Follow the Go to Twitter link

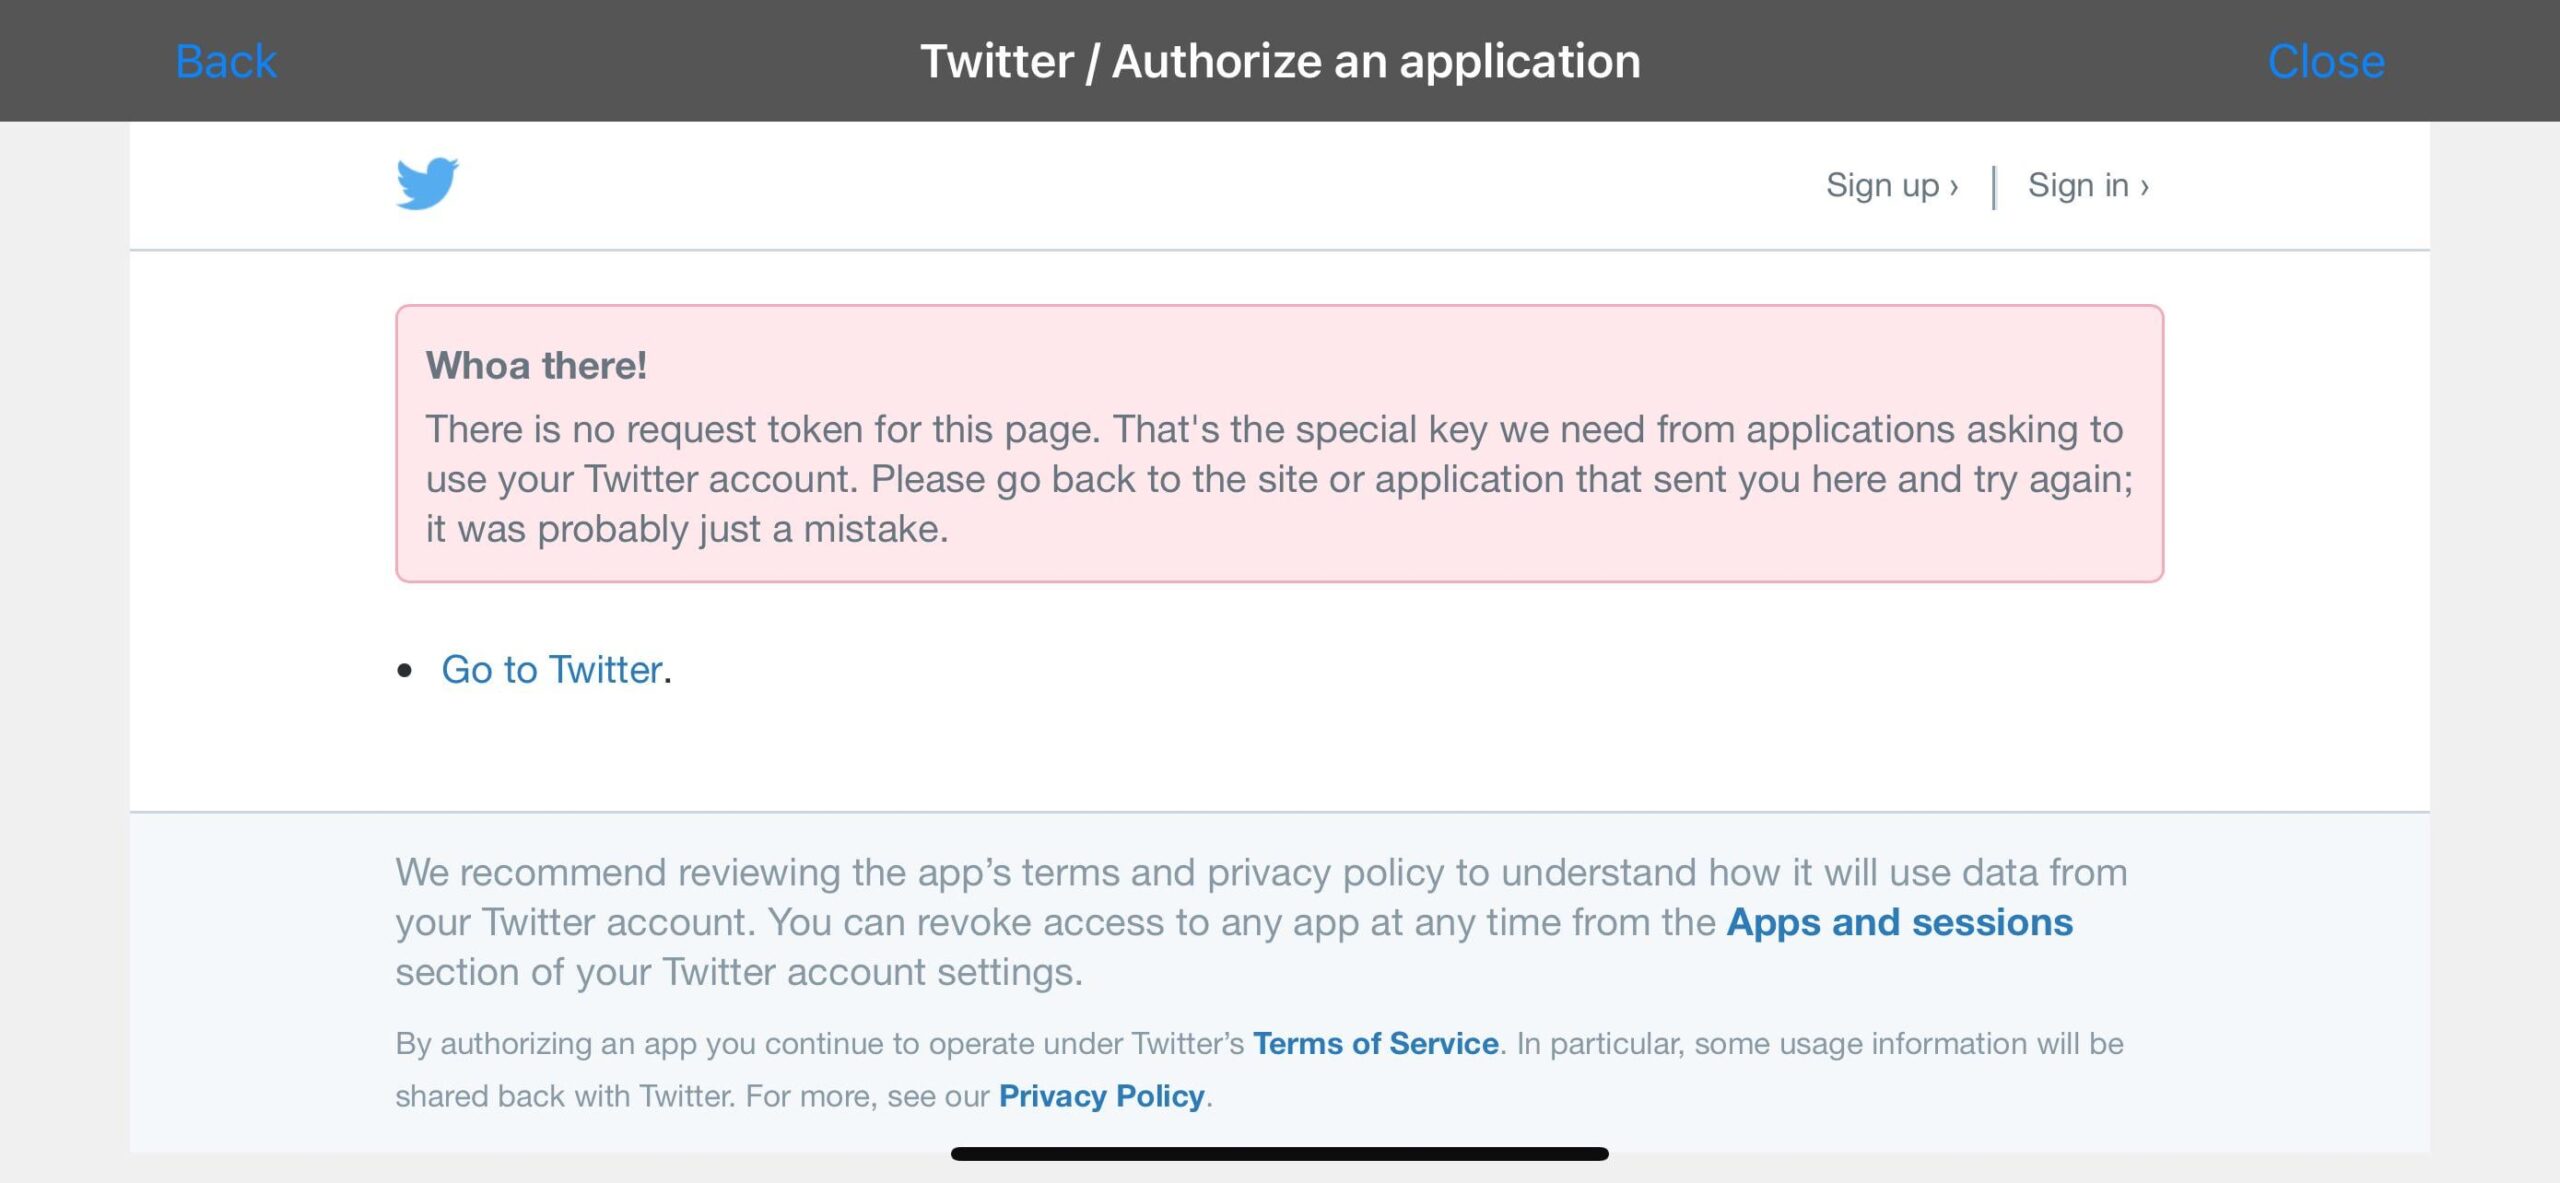coord(552,670)
